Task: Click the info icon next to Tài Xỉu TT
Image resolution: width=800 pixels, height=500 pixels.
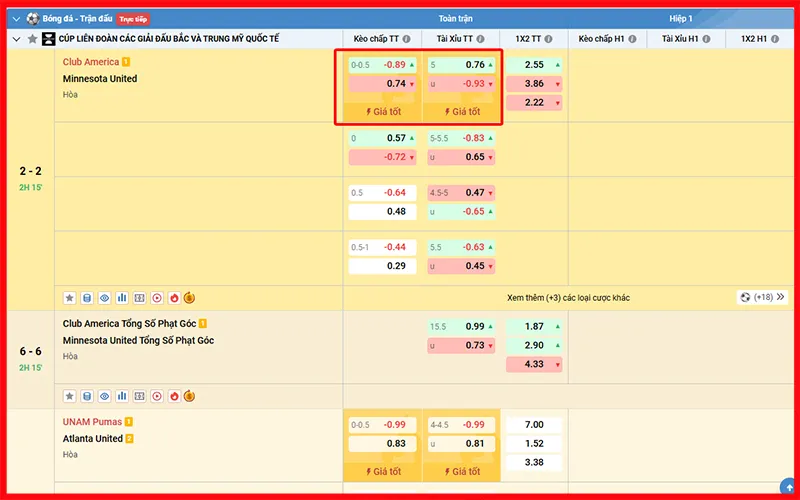Action: [x=490, y=39]
